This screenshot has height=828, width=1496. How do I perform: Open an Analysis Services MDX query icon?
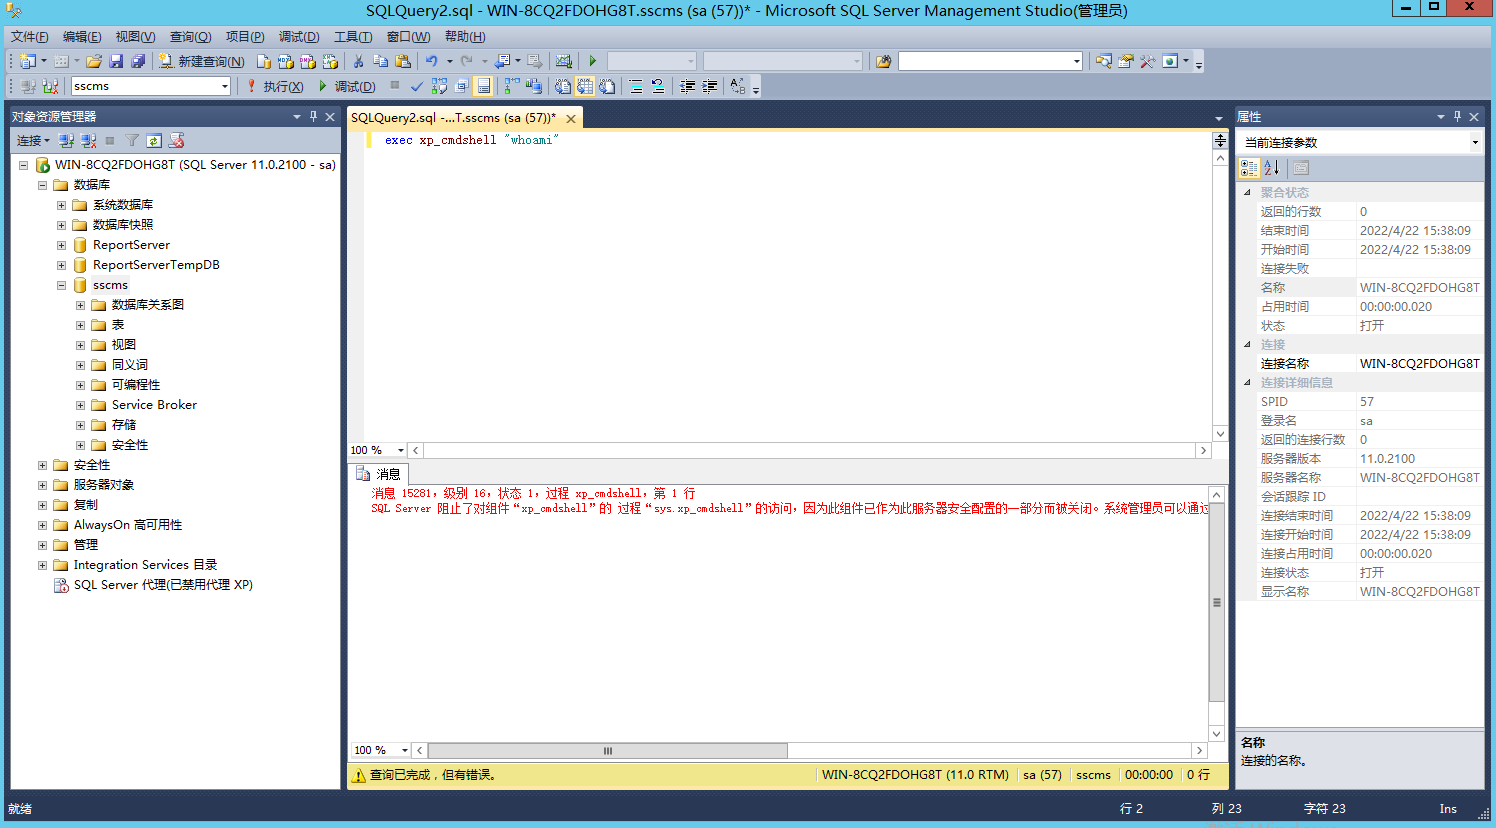coord(285,61)
